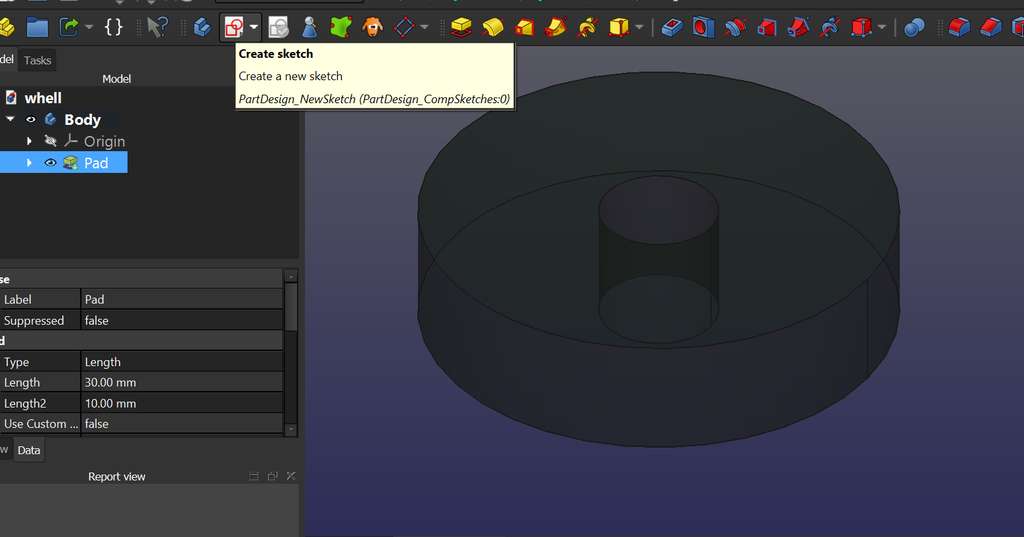Click the Report view panel title
1024x537 pixels.
click(x=117, y=476)
